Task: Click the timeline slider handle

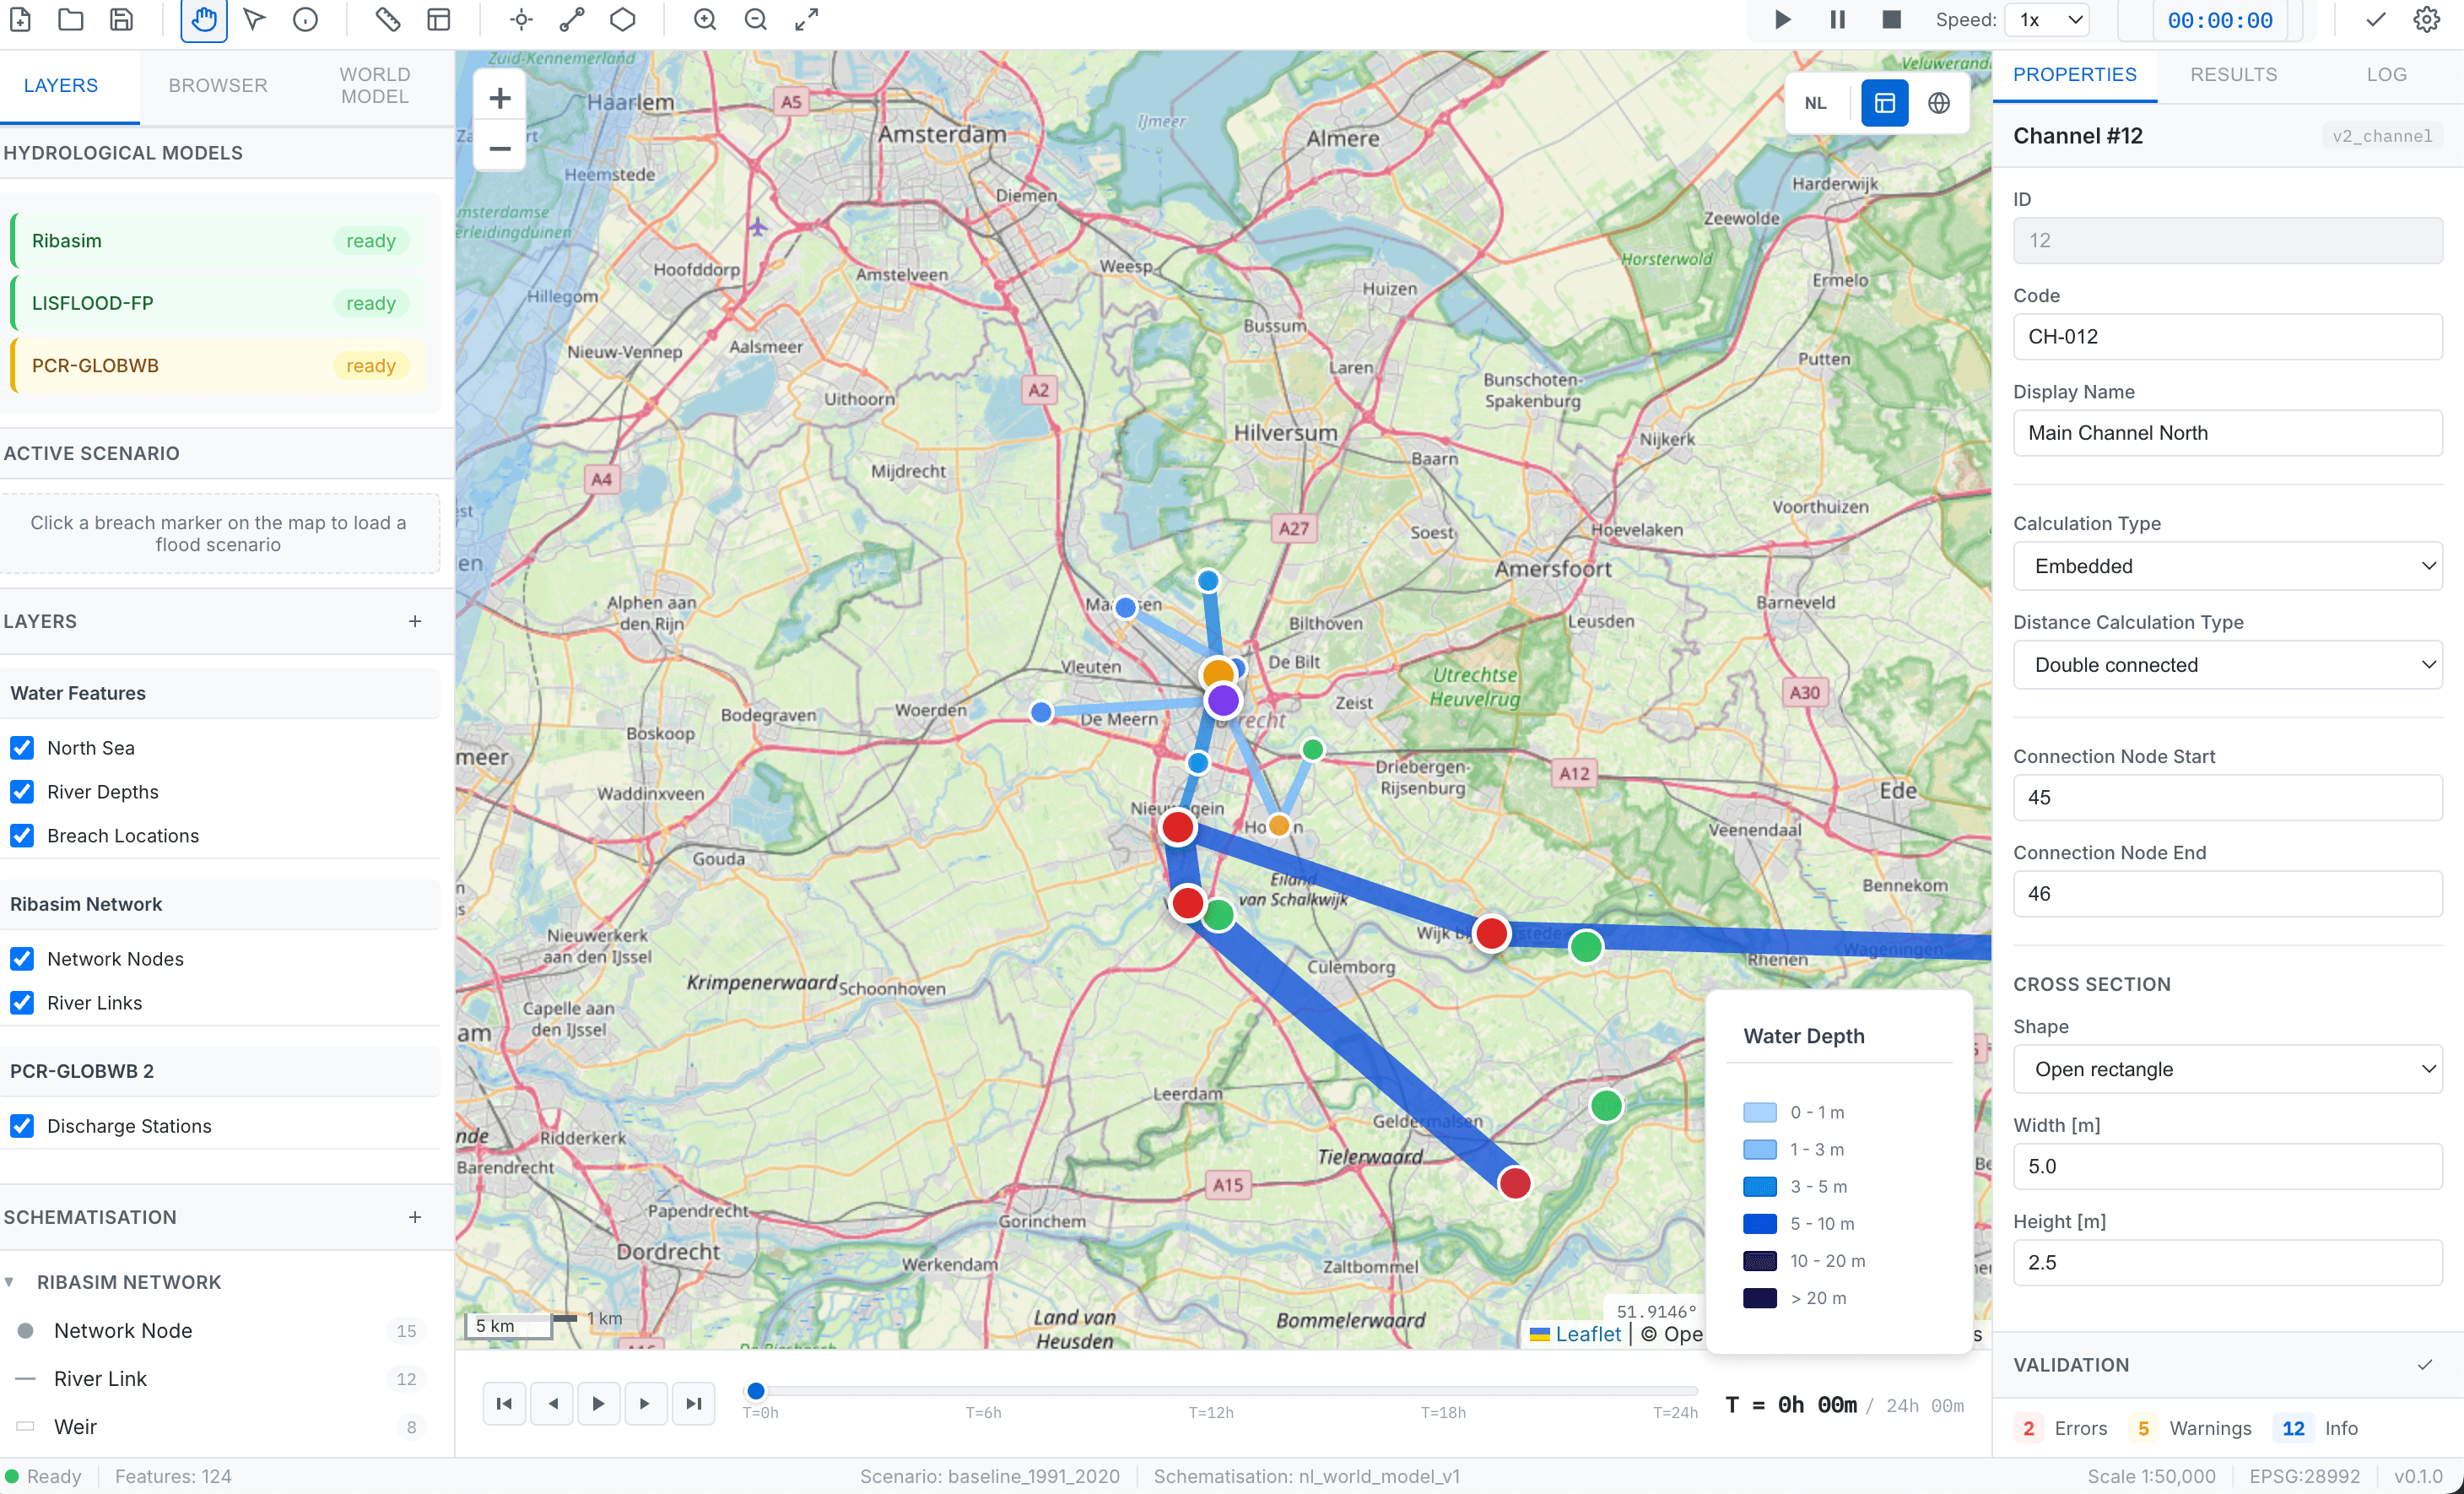Action: coord(756,1390)
